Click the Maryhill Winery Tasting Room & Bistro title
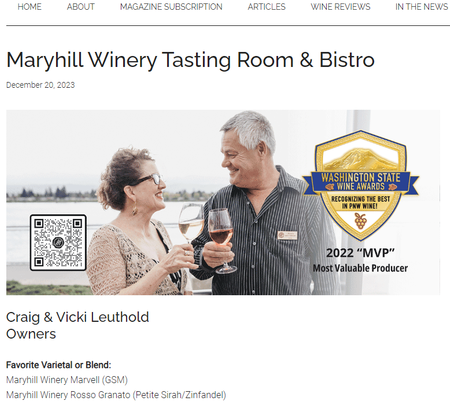This screenshot has width=450, height=419. coord(190,60)
